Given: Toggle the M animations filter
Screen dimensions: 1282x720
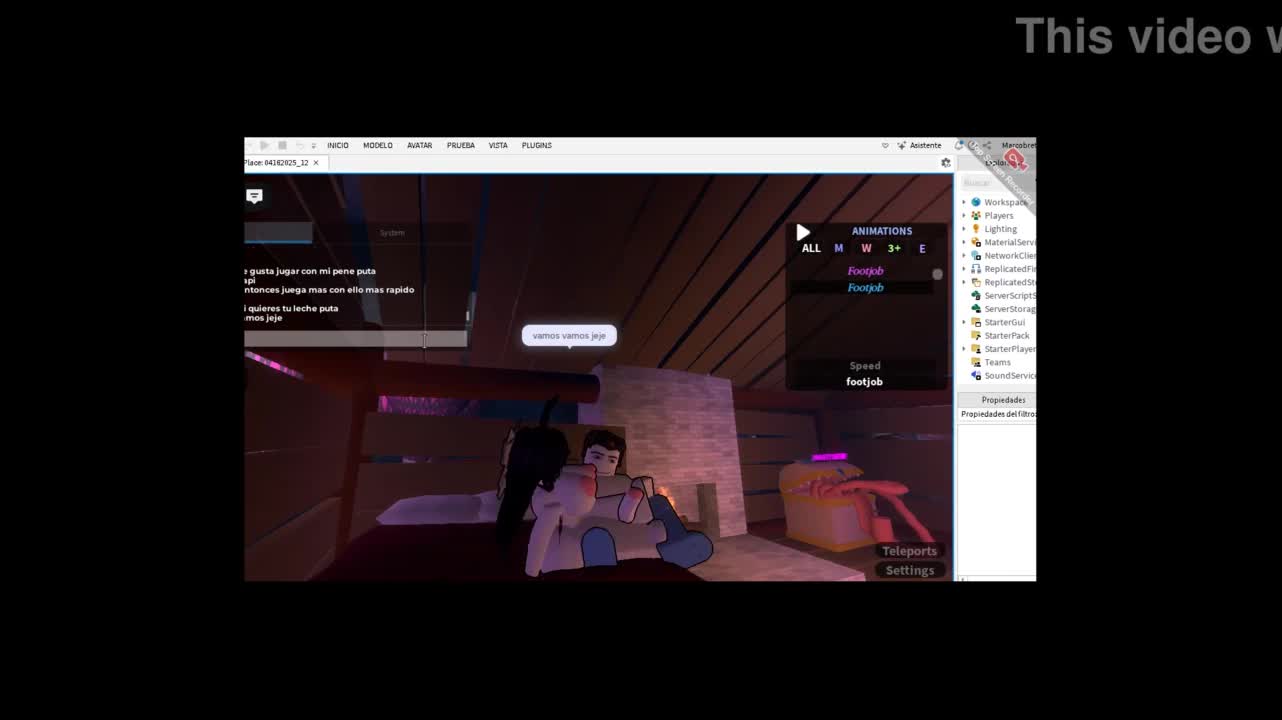Looking at the screenshot, I should pos(839,249).
